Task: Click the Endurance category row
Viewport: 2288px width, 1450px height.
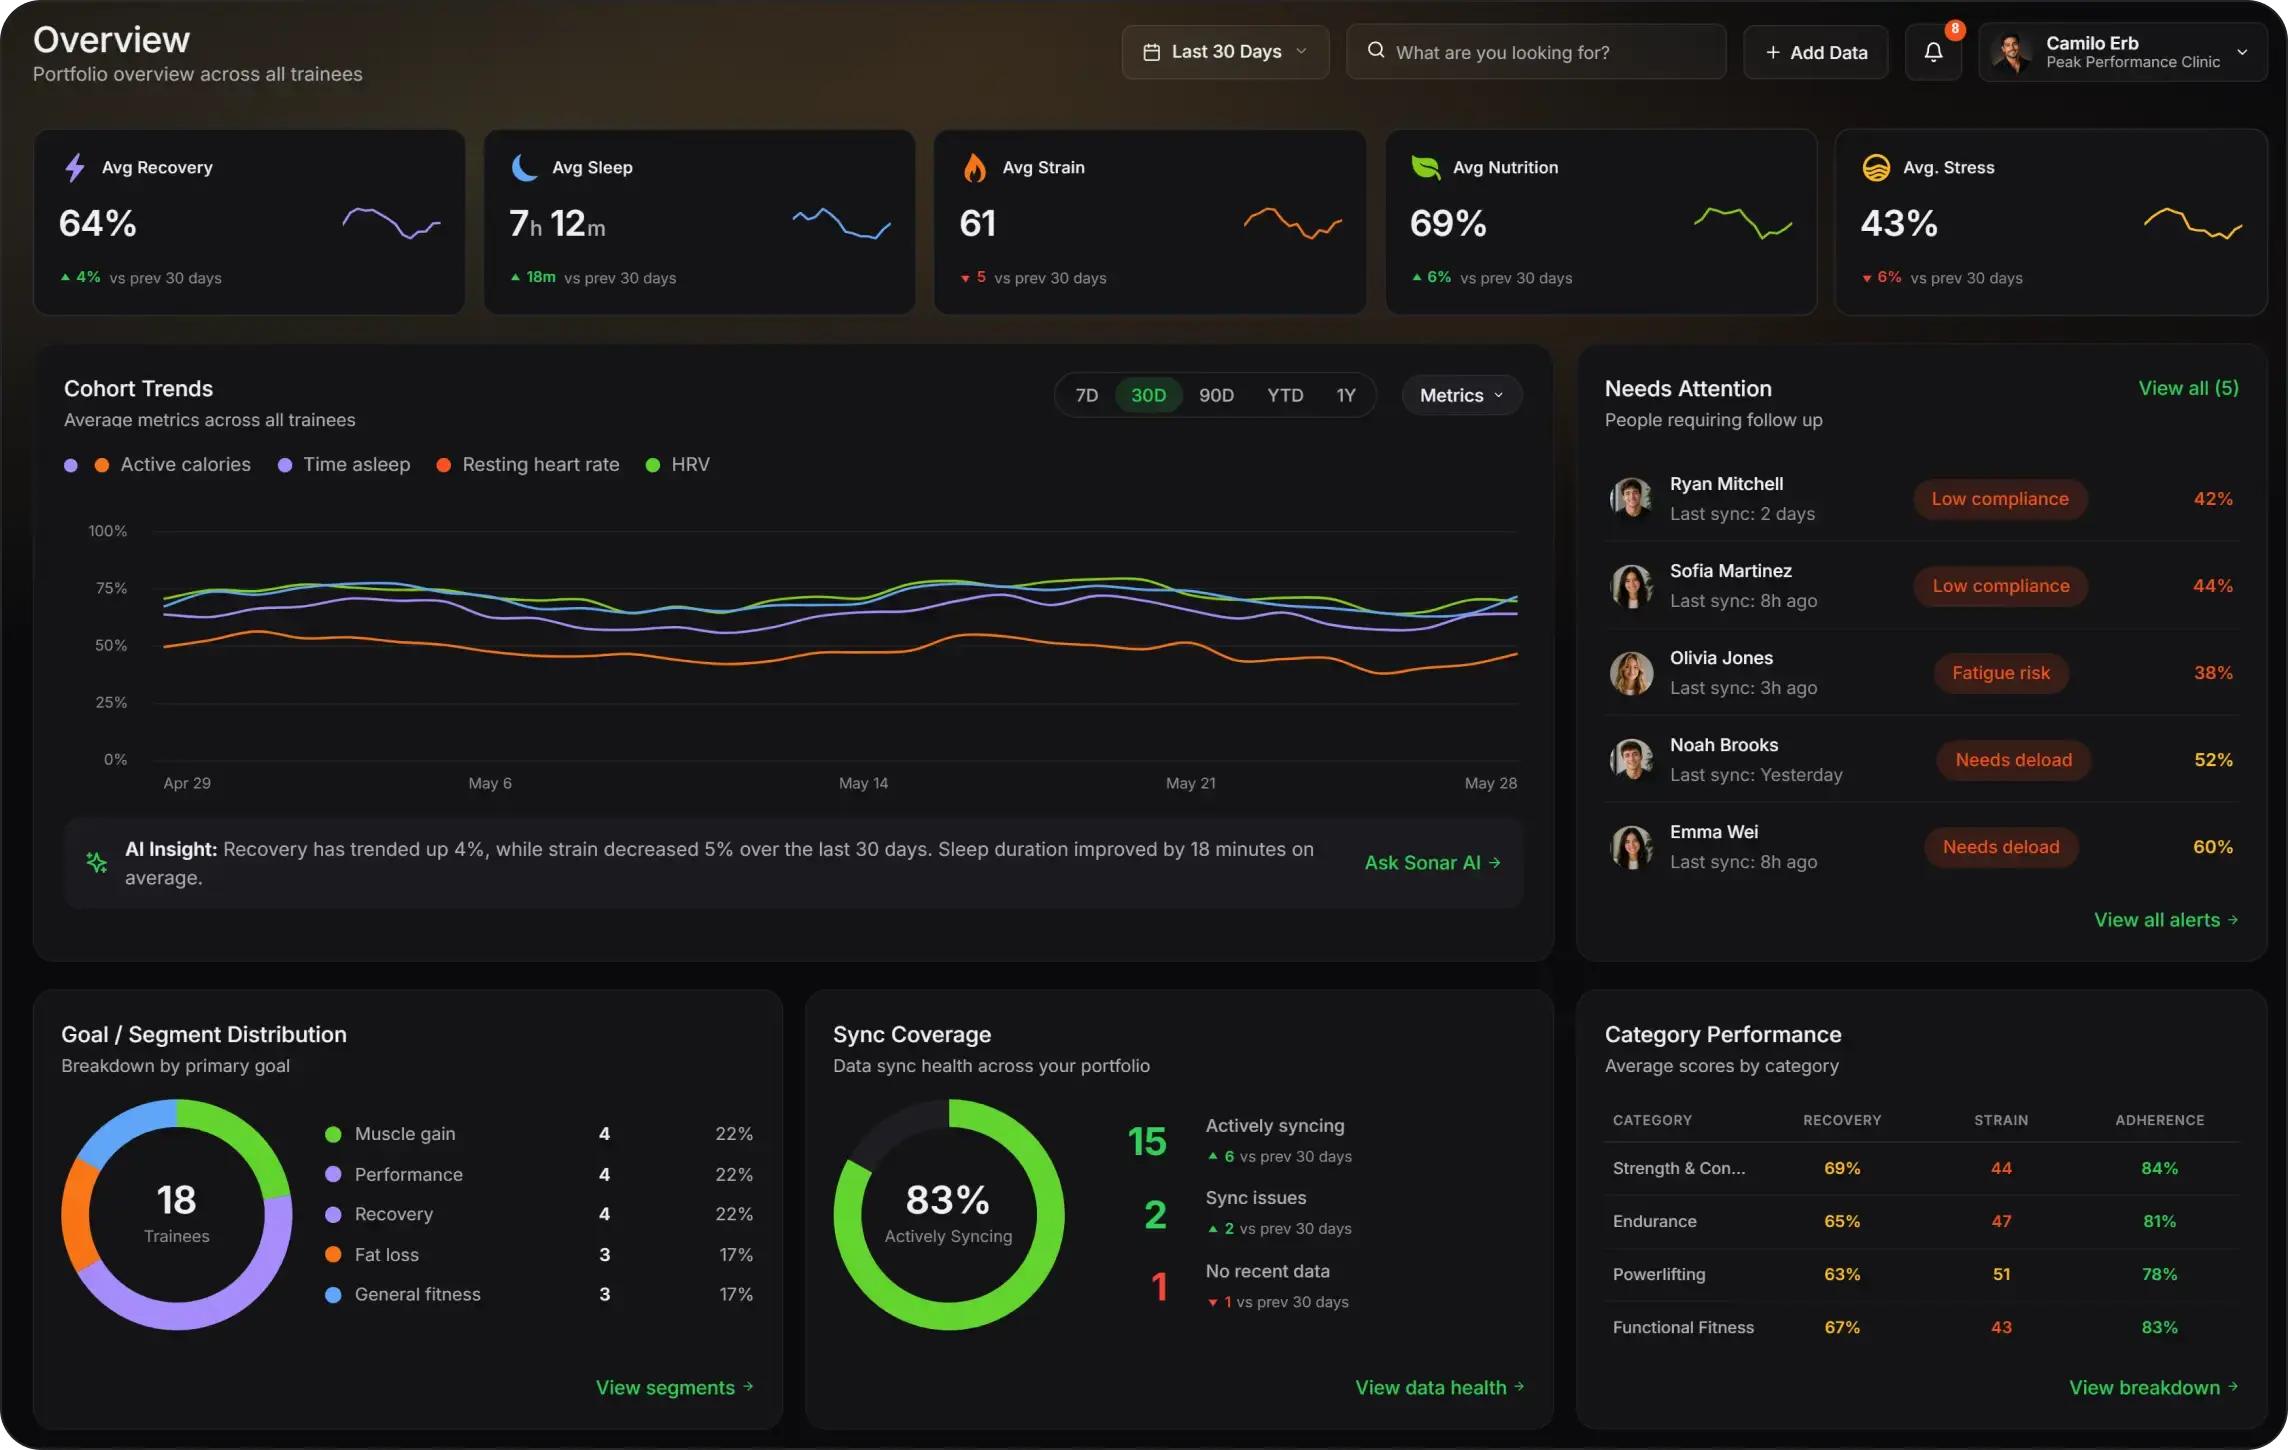Action: [x=1921, y=1221]
